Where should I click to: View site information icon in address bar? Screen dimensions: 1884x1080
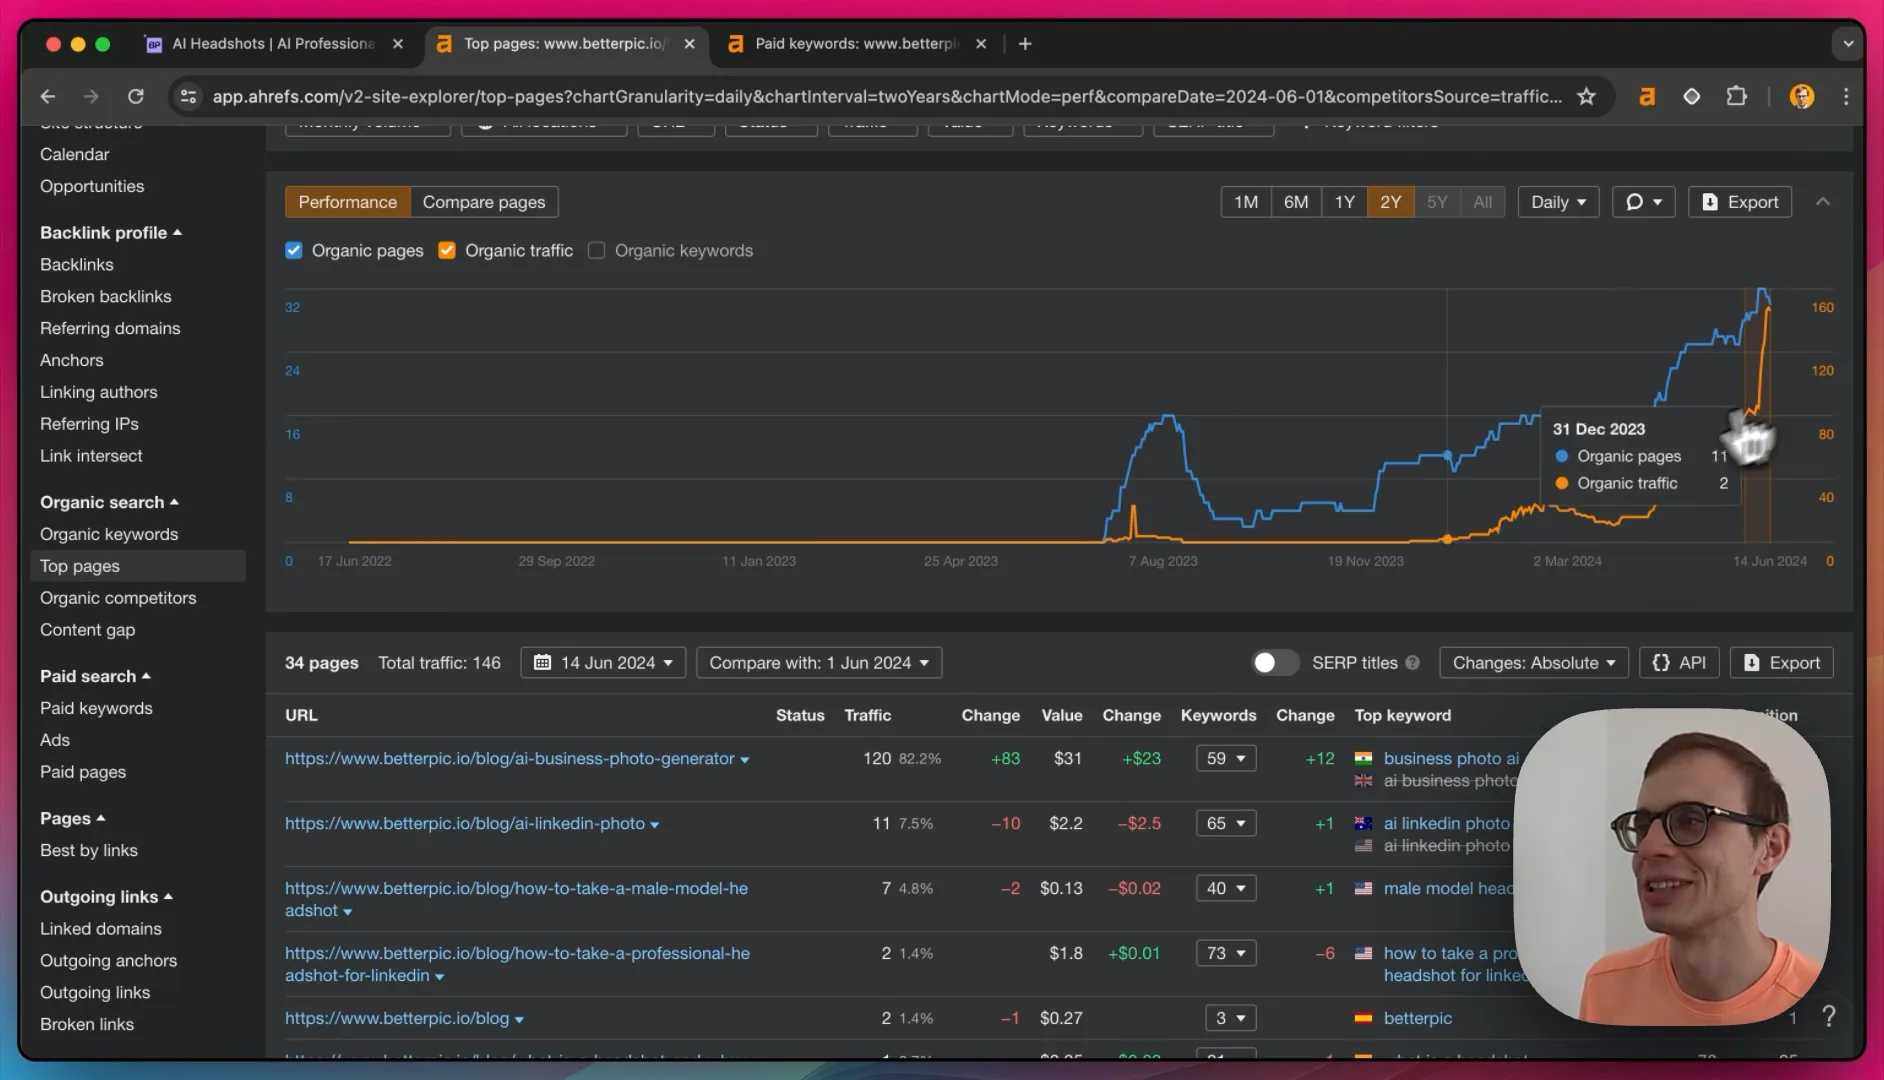pos(187,96)
